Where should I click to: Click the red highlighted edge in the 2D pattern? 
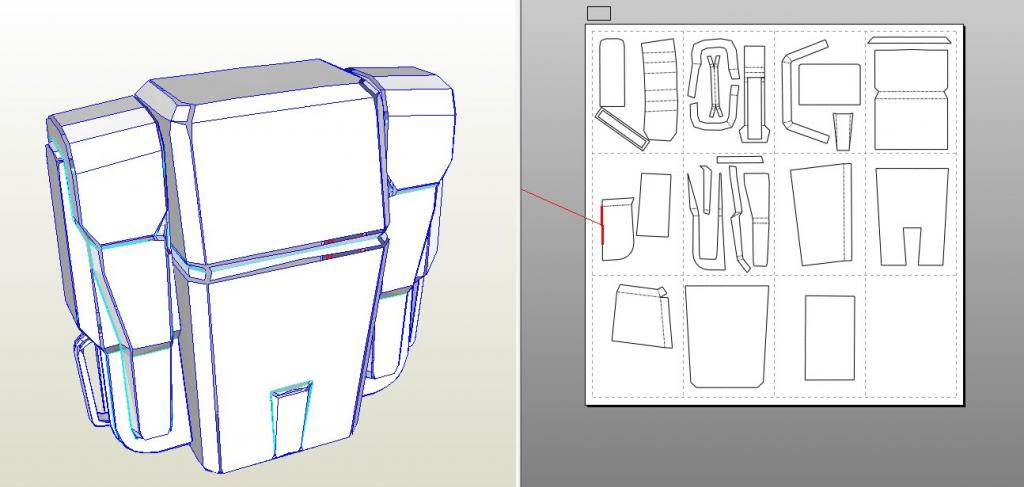click(x=602, y=225)
